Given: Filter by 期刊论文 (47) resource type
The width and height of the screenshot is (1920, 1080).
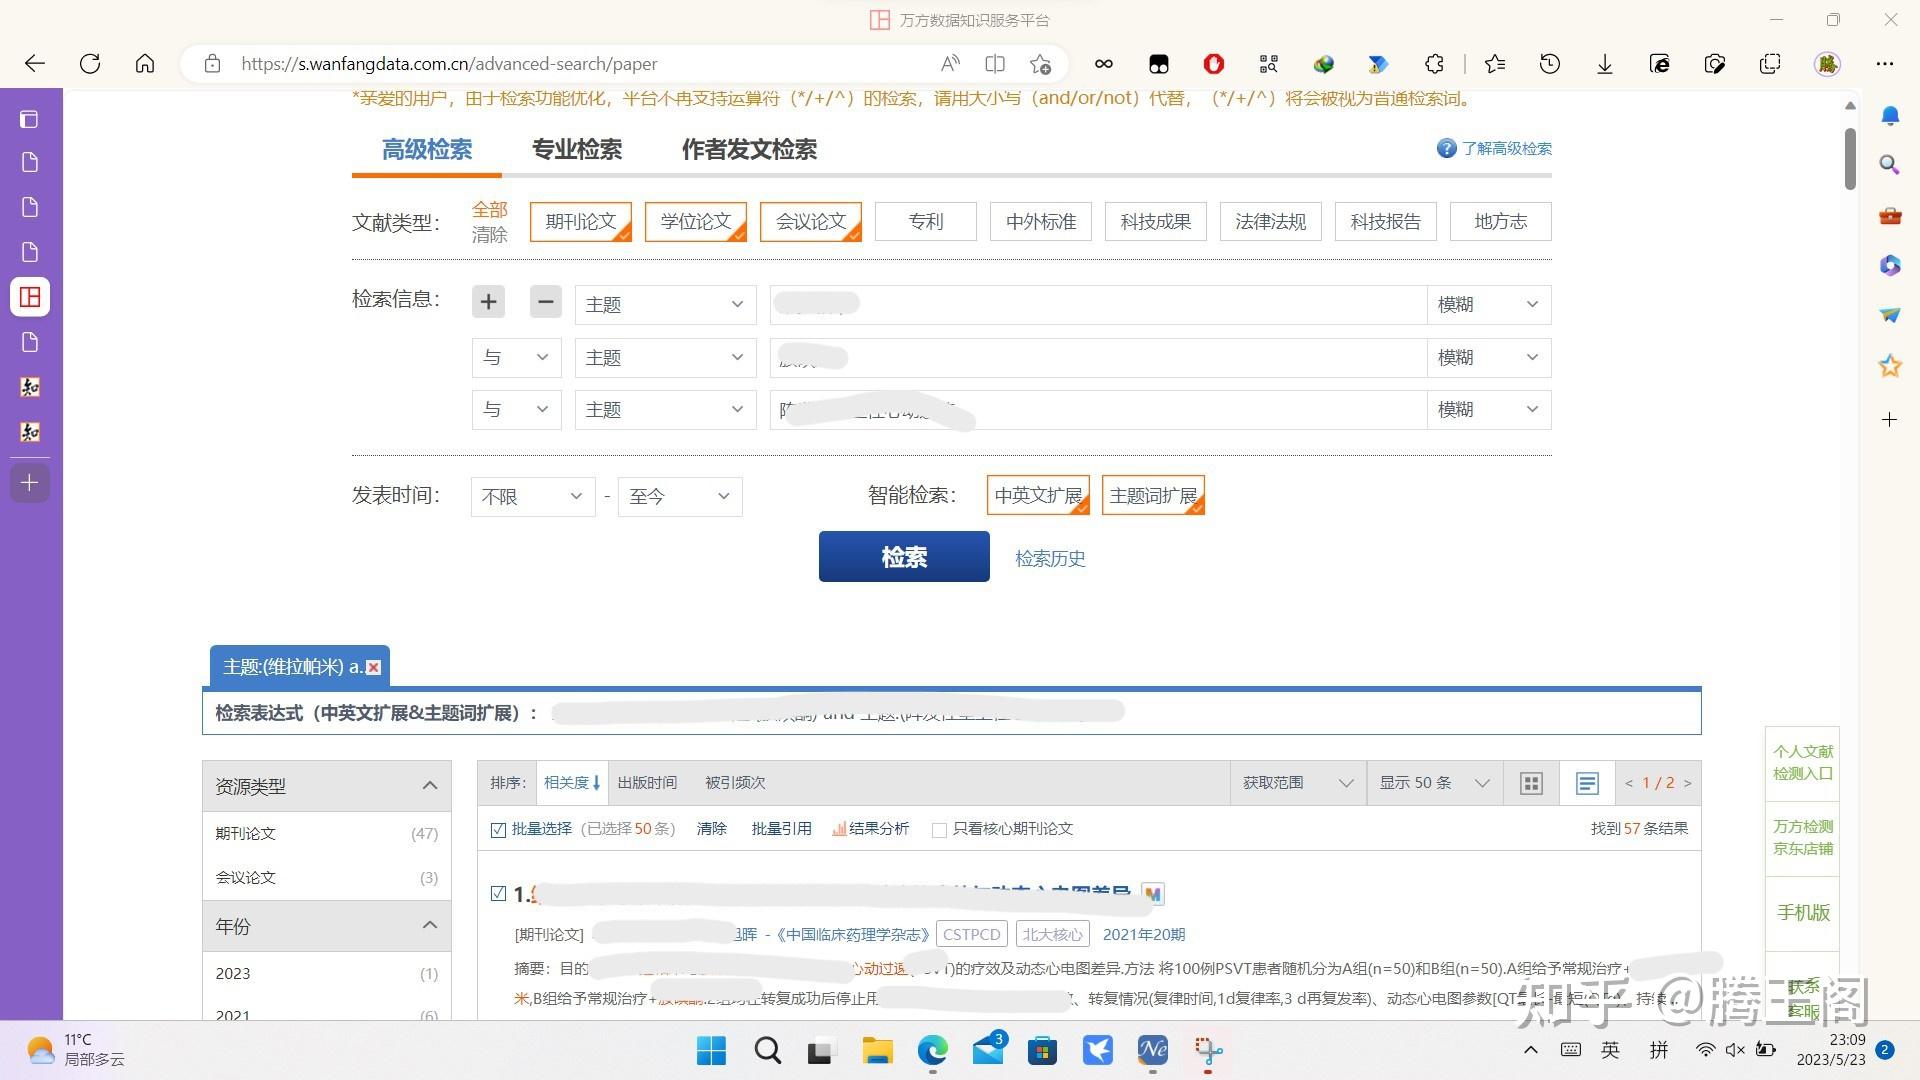Looking at the screenshot, I should tap(326, 833).
